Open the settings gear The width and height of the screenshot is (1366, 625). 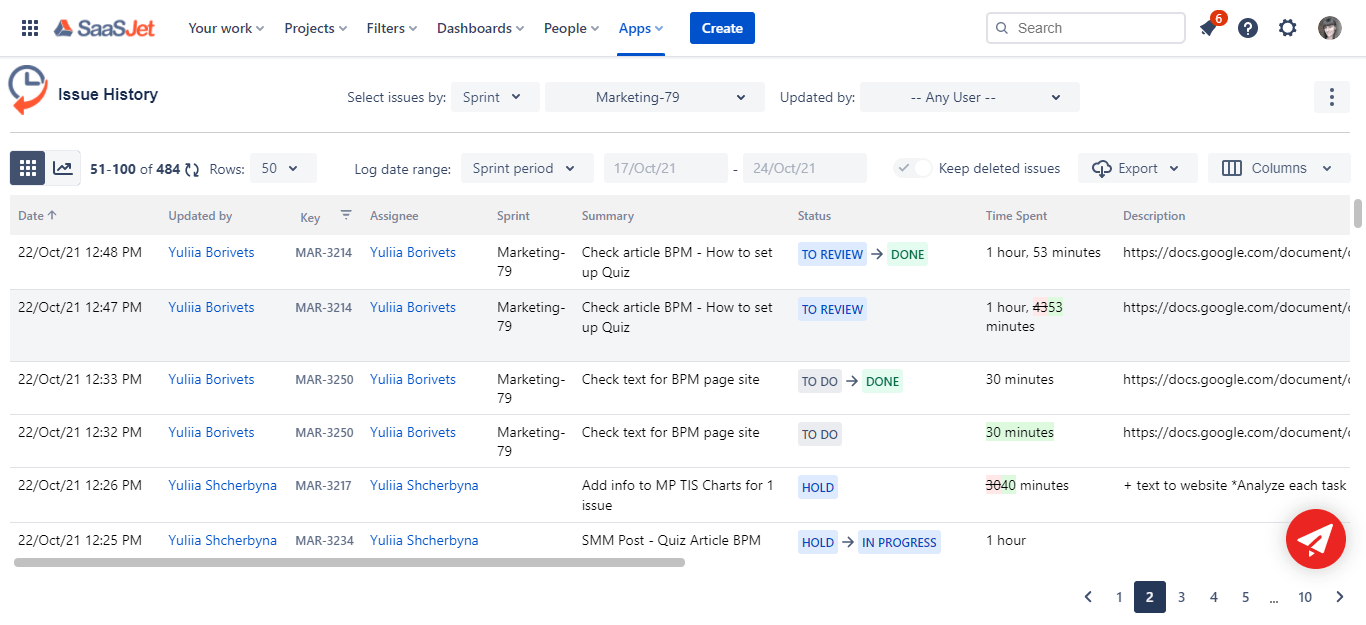pyautogui.click(x=1288, y=28)
